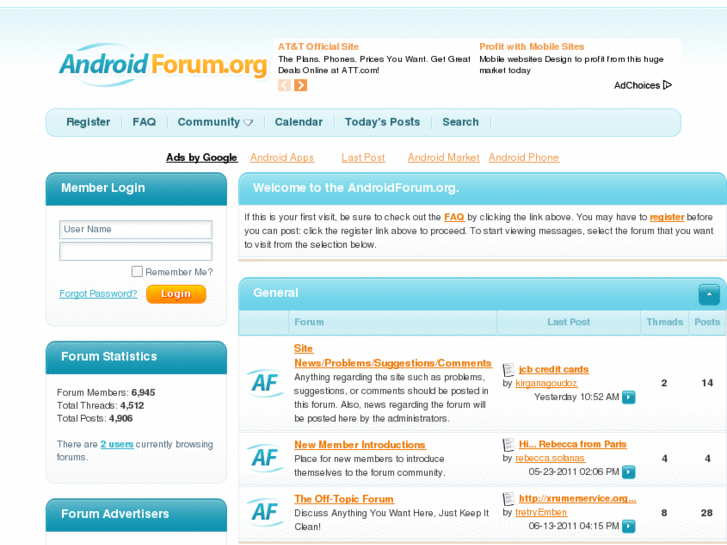Go to last post arrow dated 06-13-2011

629,526
